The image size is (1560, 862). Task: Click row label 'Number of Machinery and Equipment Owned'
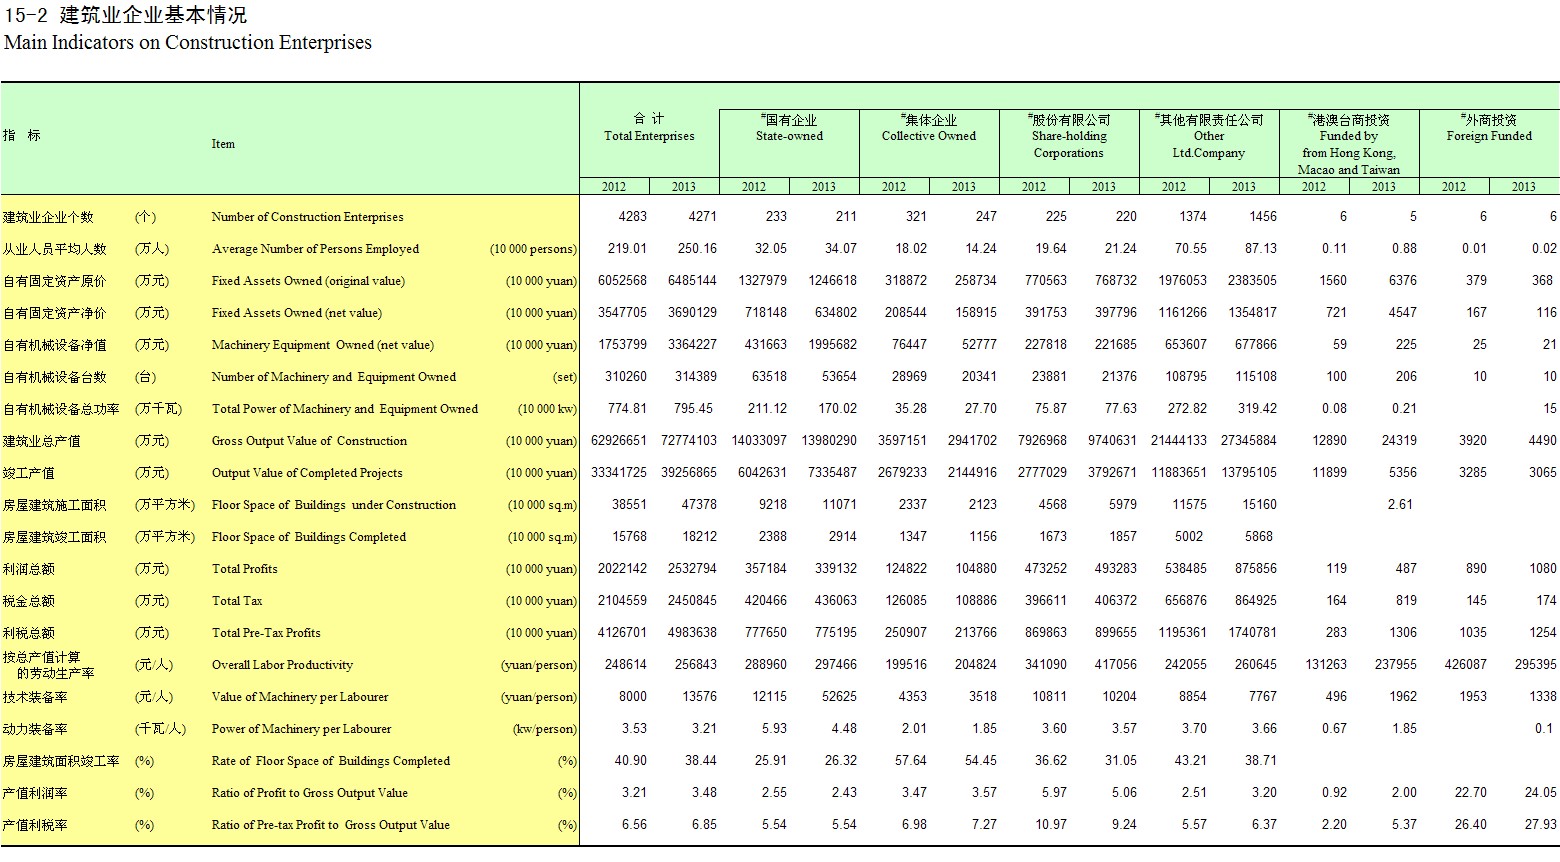tap(334, 377)
